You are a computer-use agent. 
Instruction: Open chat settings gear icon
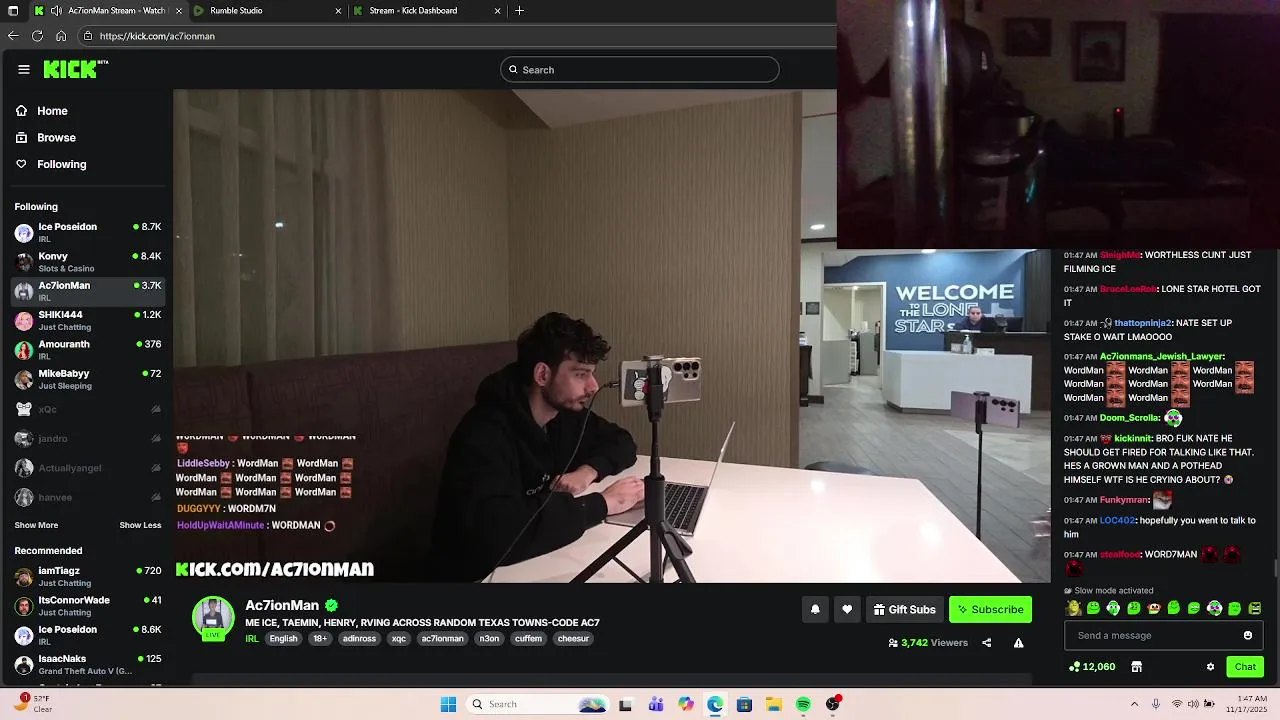point(1210,667)
